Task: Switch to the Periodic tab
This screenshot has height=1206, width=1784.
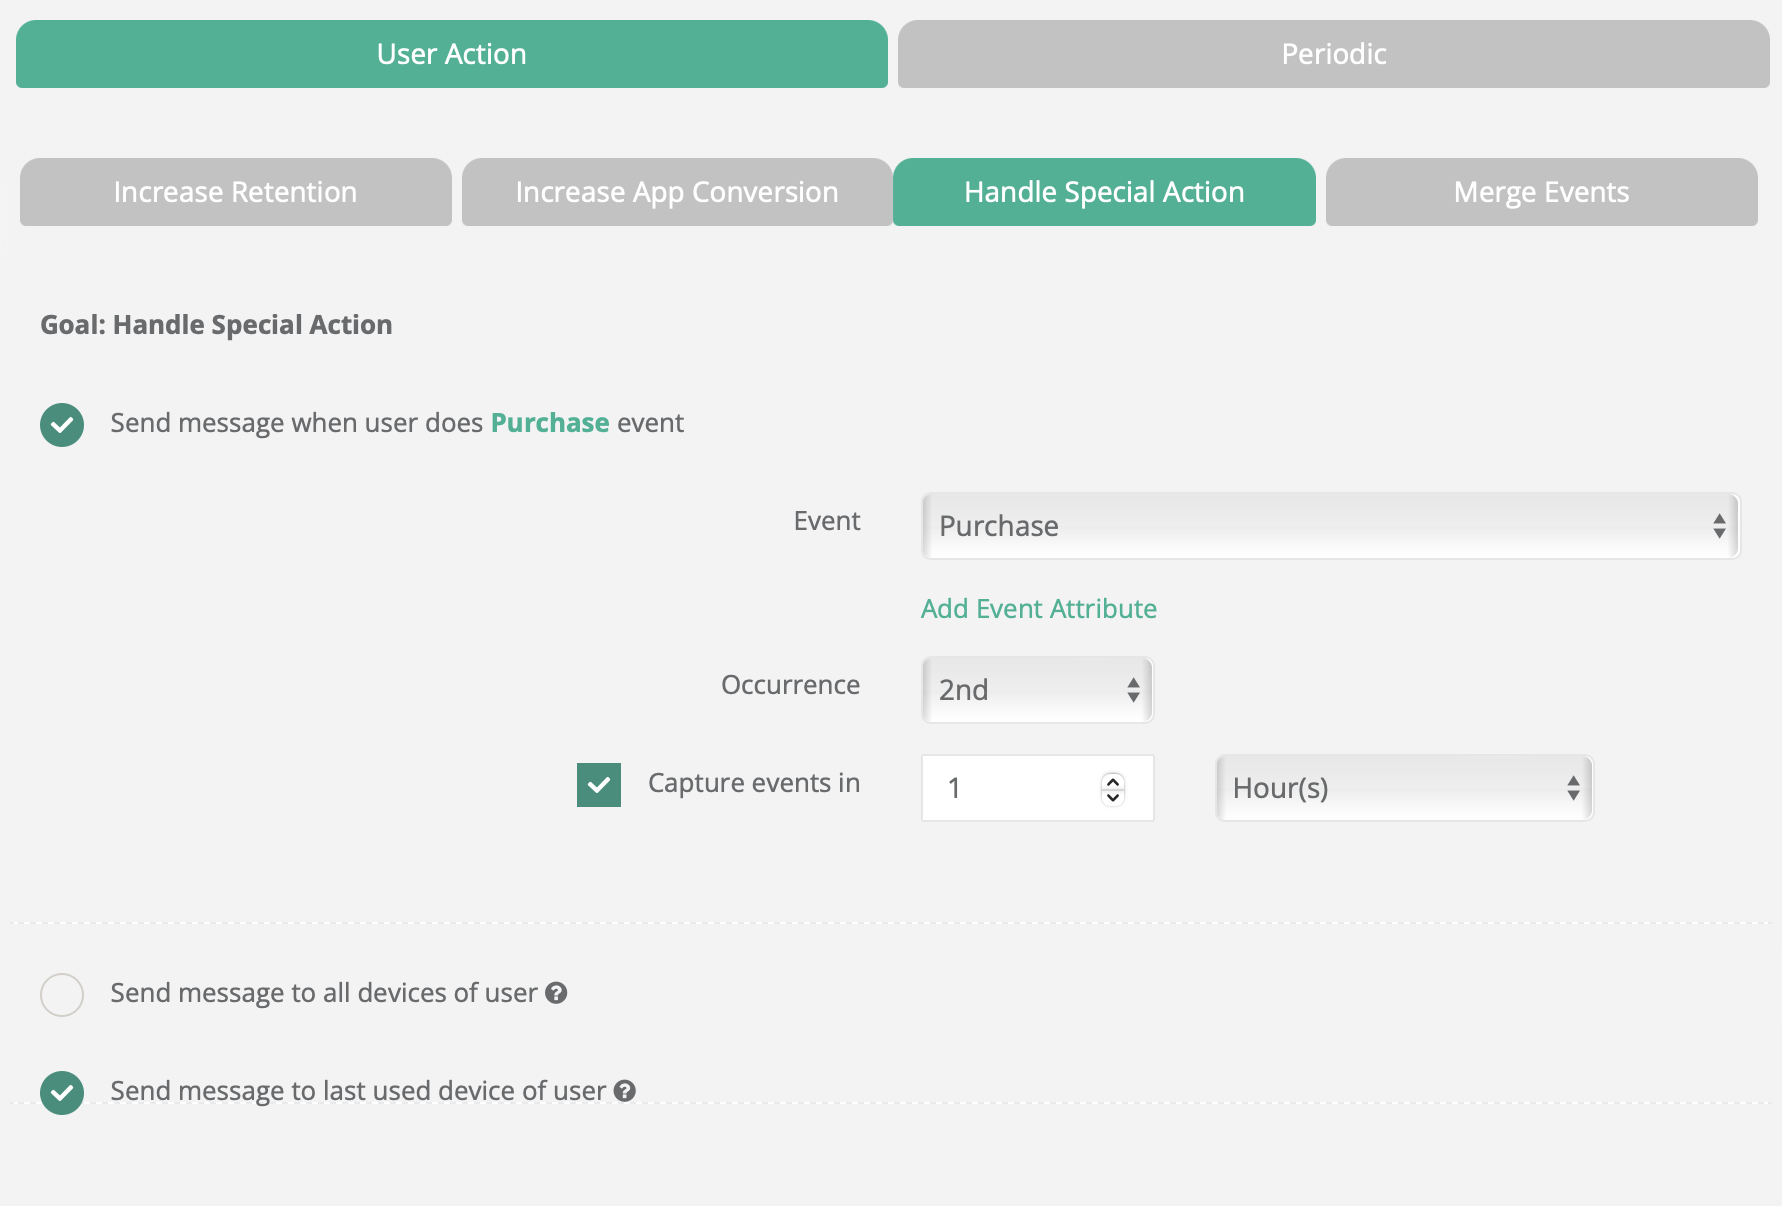Action: pyautogui.click(x=1333, y=54)
